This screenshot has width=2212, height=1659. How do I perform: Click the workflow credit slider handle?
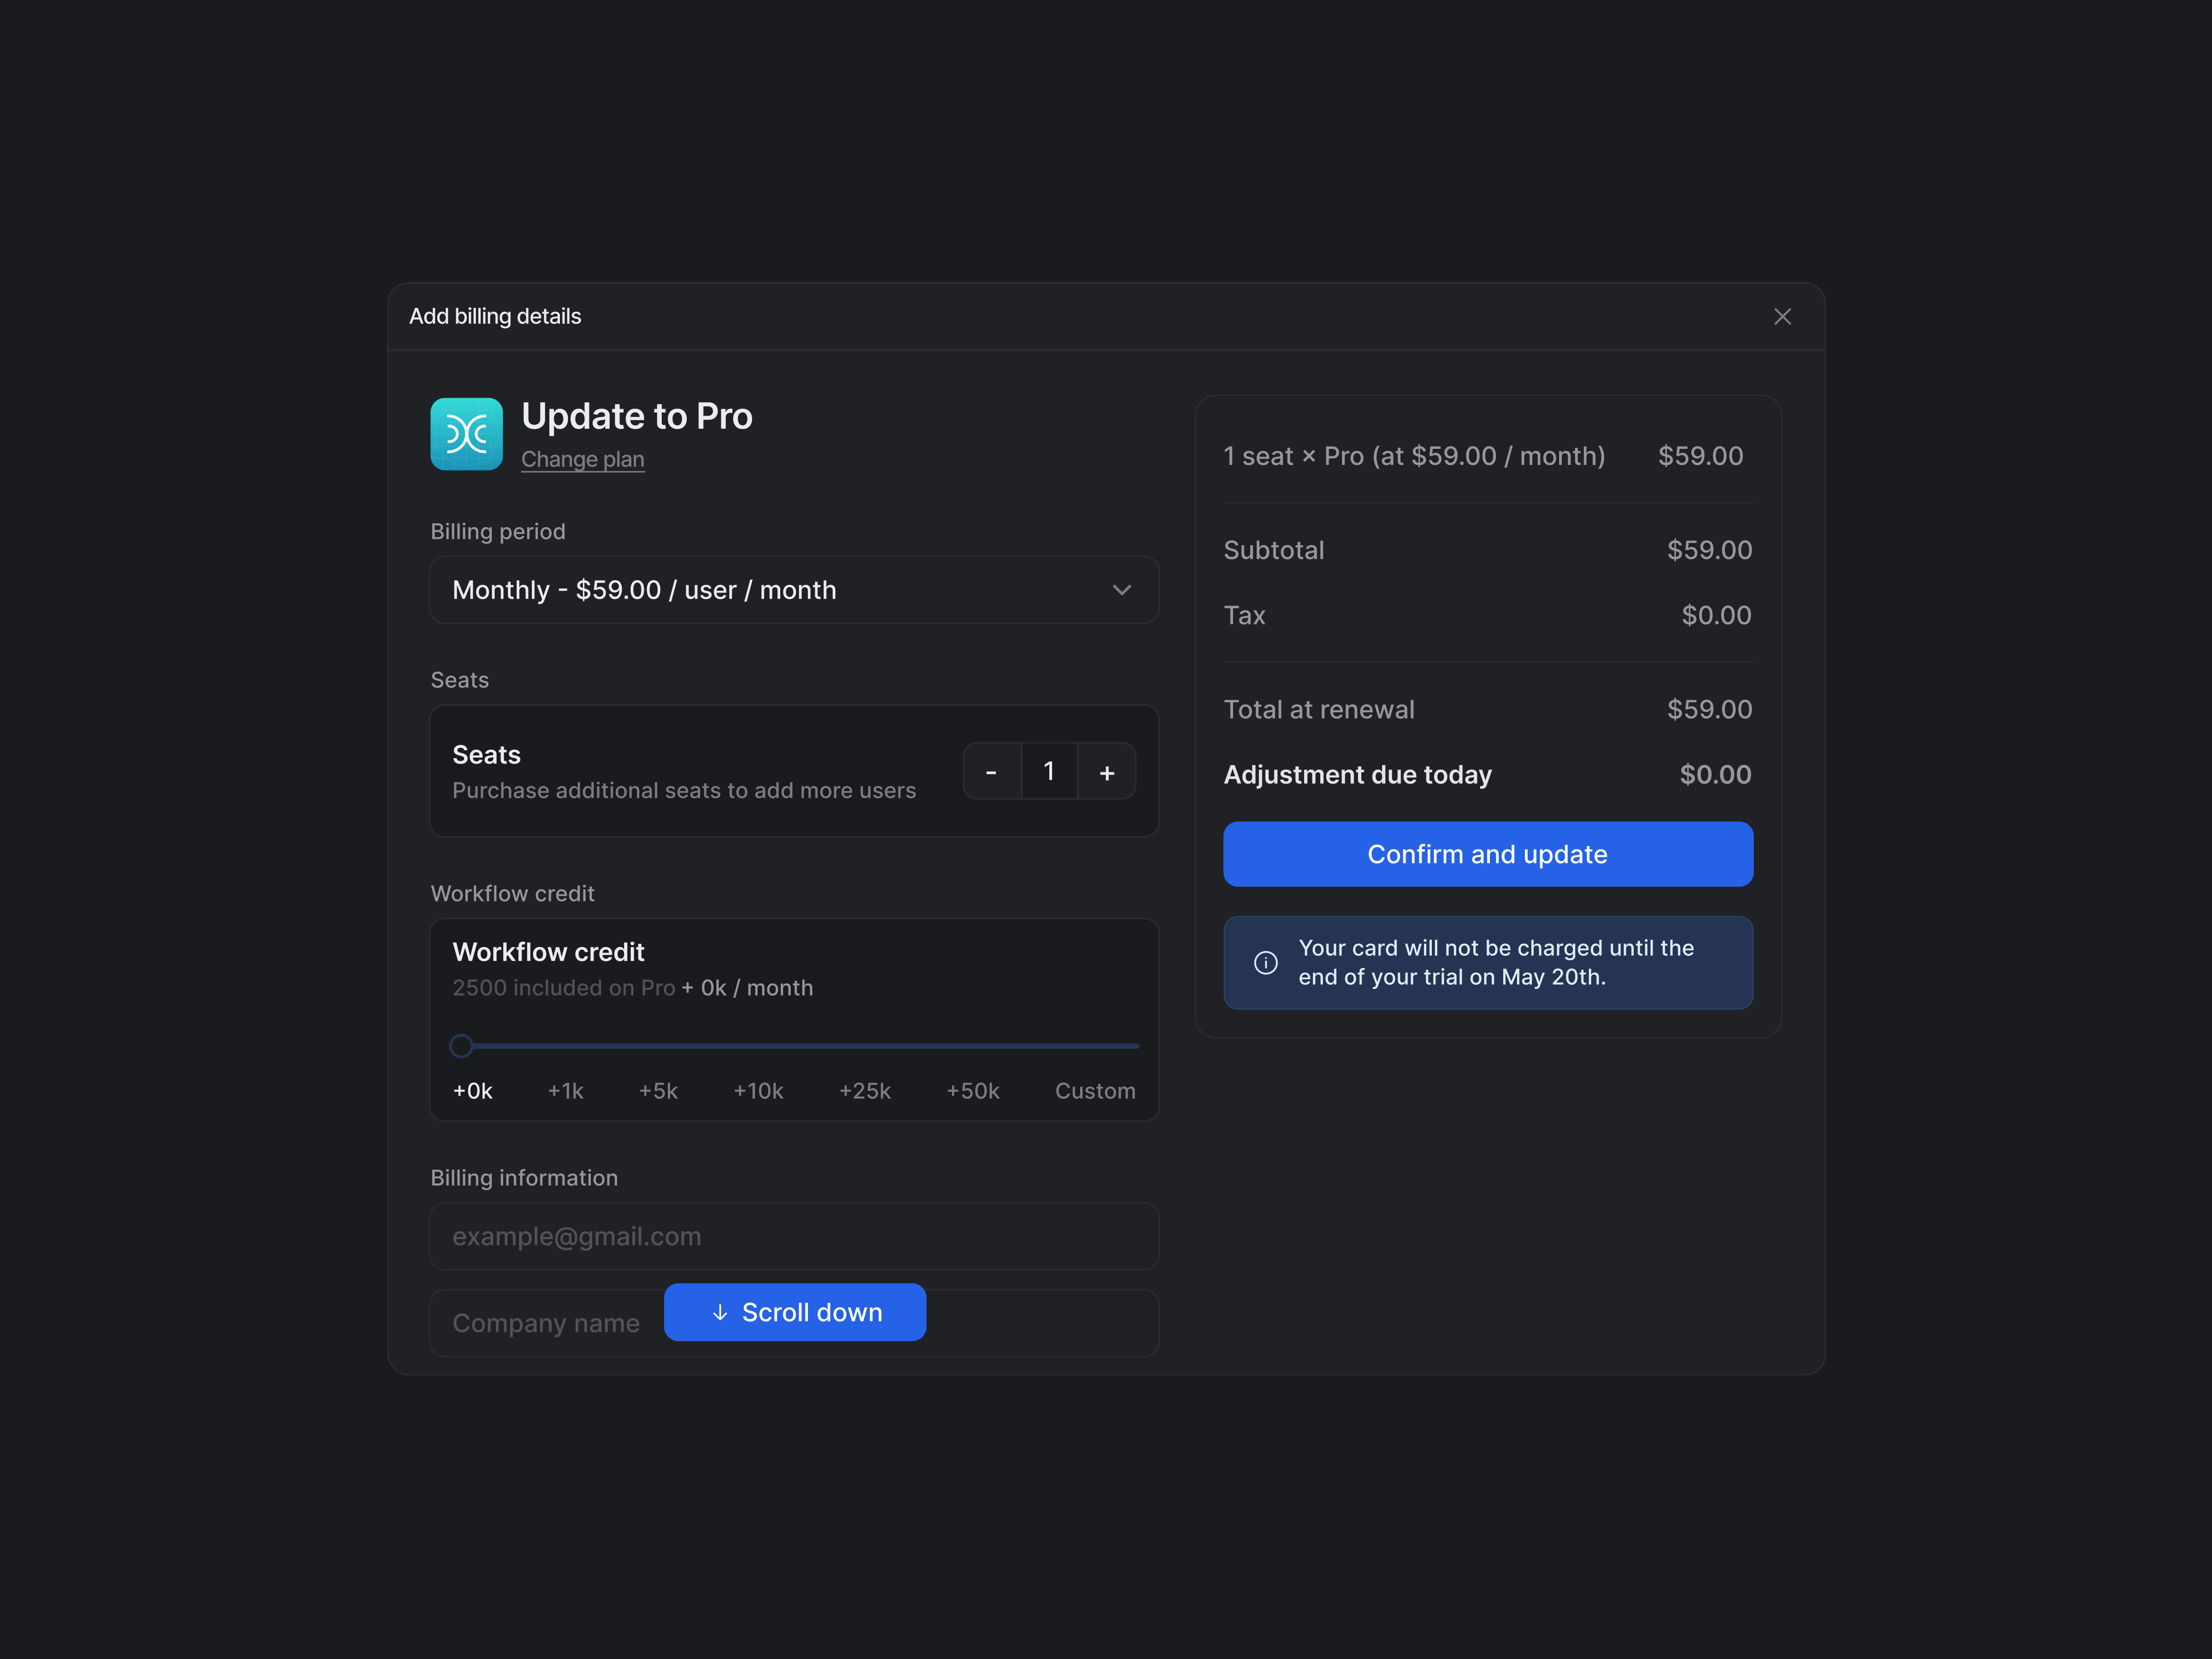tap(461, 1046)
